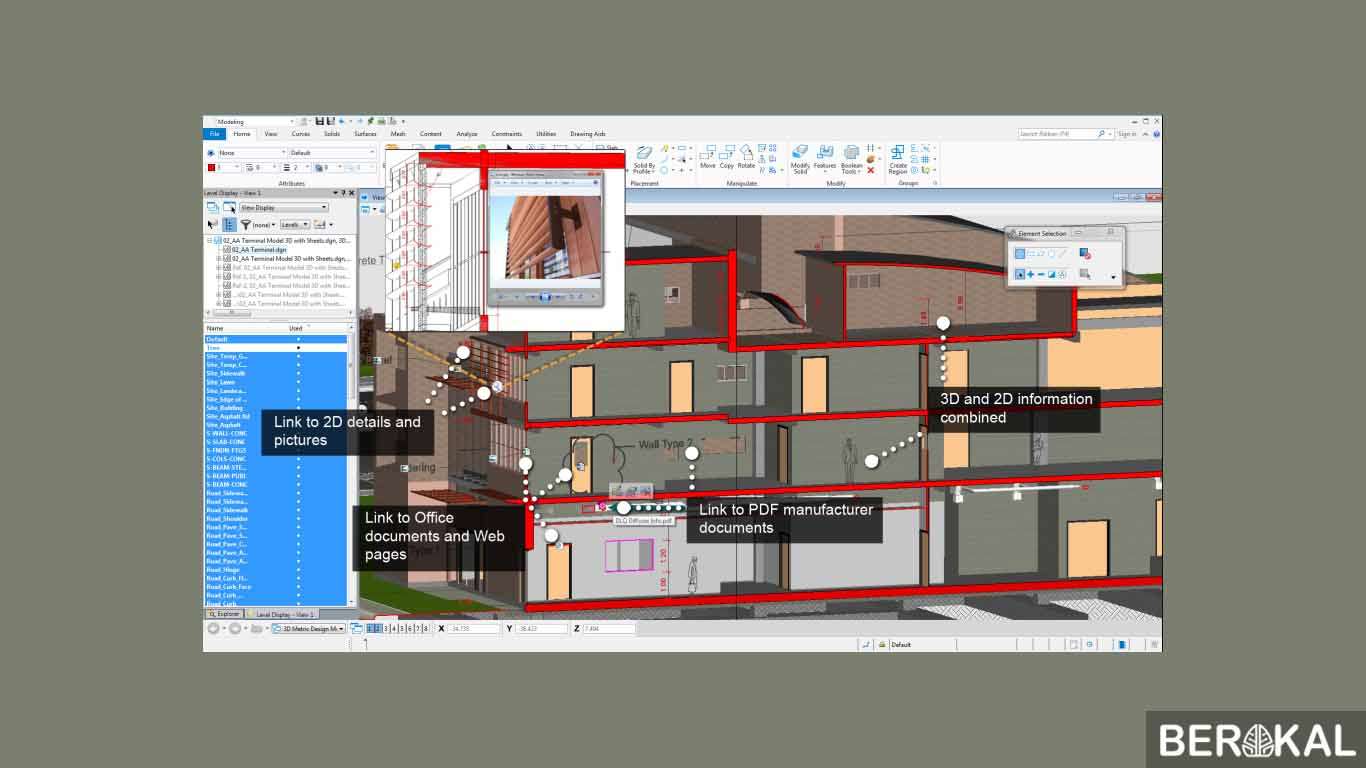This screenshot has height=768, width=1366.
Task: Click the view groups icon beside view numbers
Action: 357,628
